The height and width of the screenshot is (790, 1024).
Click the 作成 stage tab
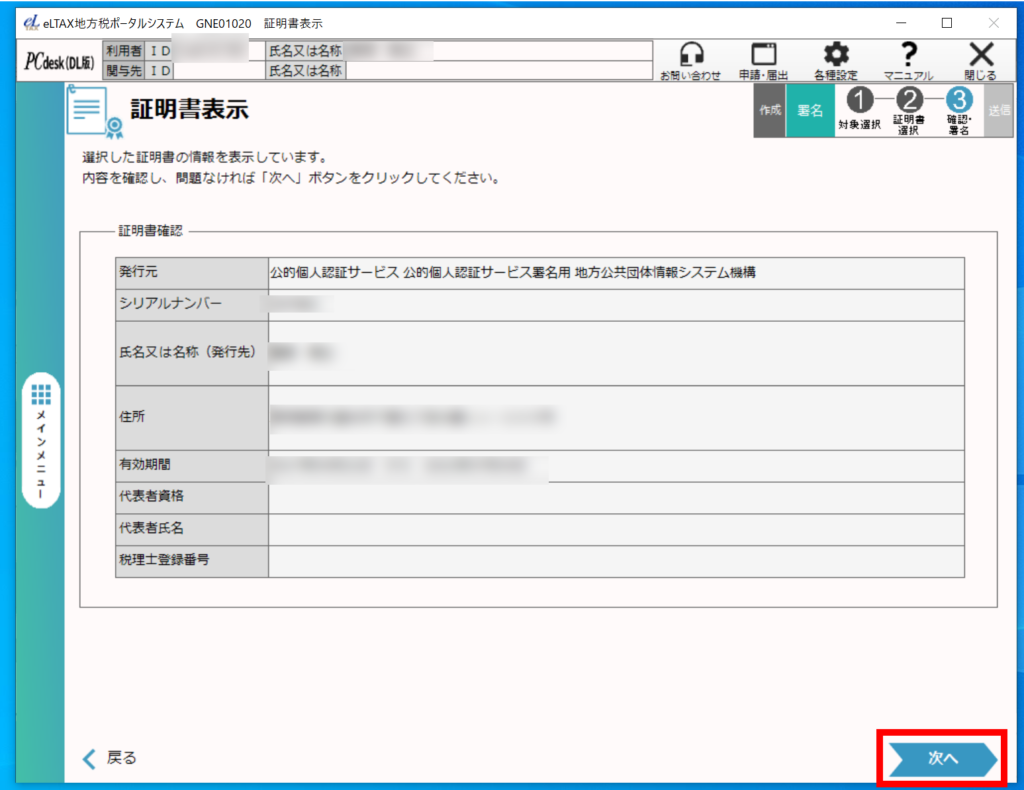pyautogui.click(x=769, y=111)
